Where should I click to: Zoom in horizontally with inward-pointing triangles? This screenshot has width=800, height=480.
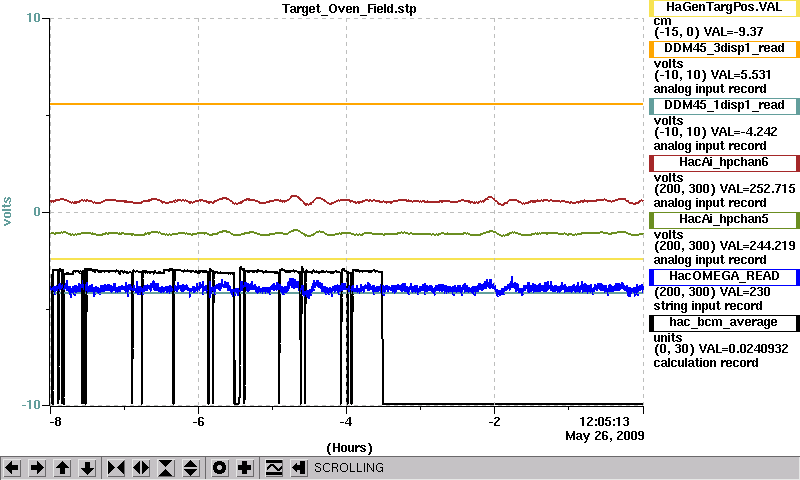(116, 468)
